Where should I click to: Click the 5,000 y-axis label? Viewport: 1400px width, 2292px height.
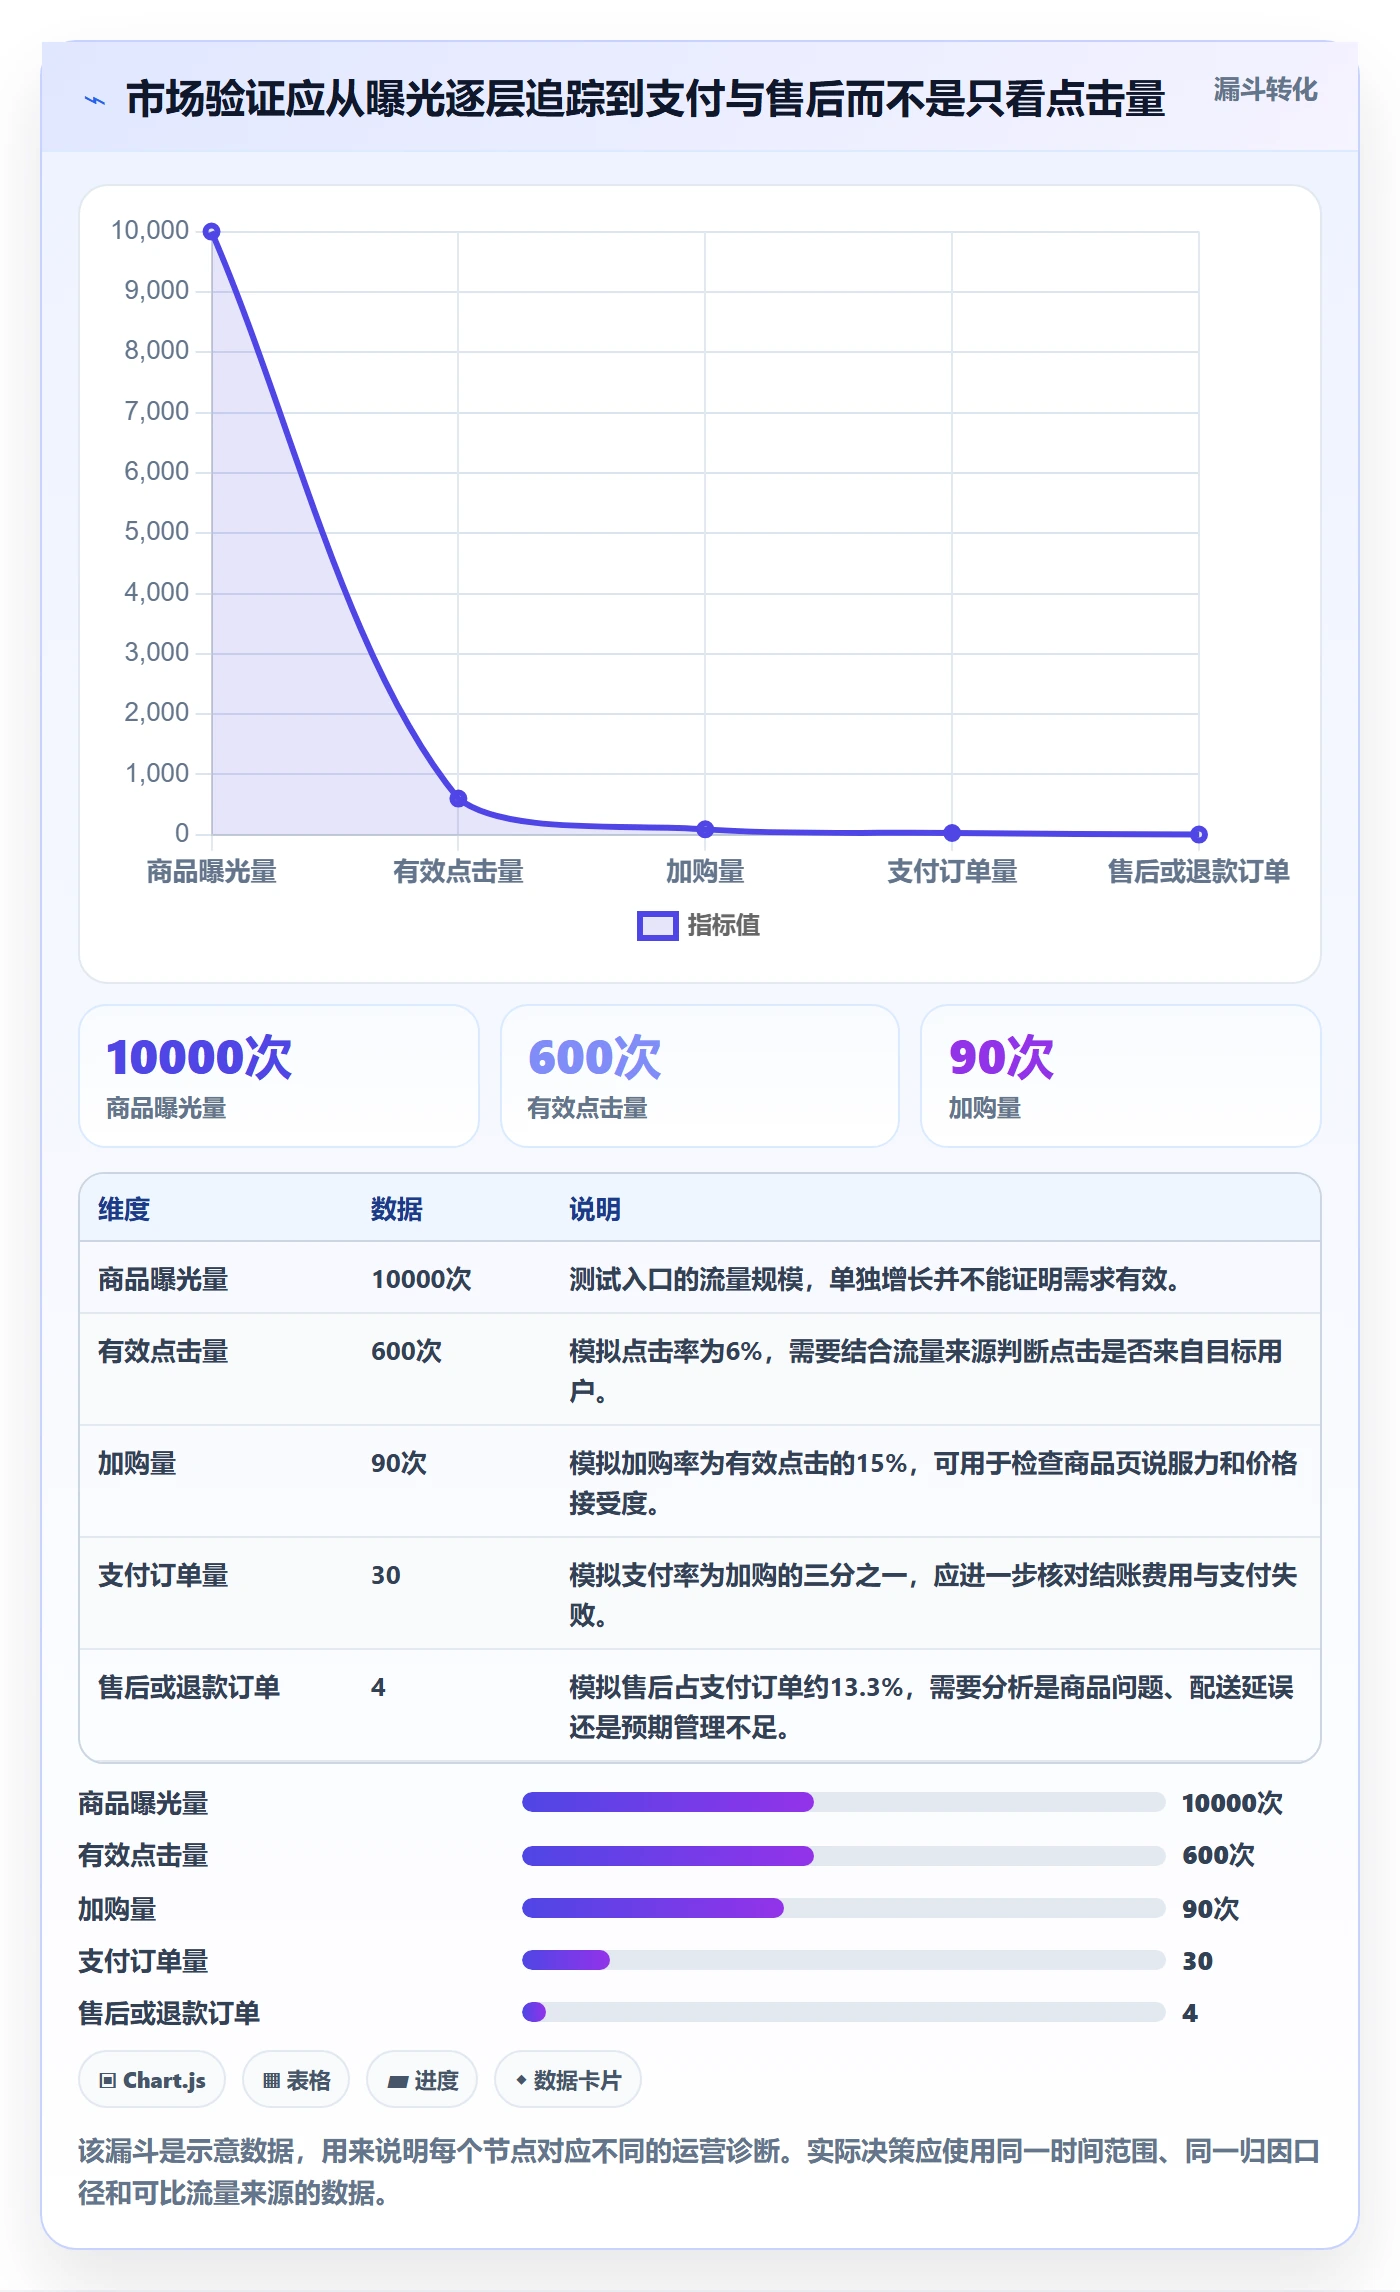[157, 532]
